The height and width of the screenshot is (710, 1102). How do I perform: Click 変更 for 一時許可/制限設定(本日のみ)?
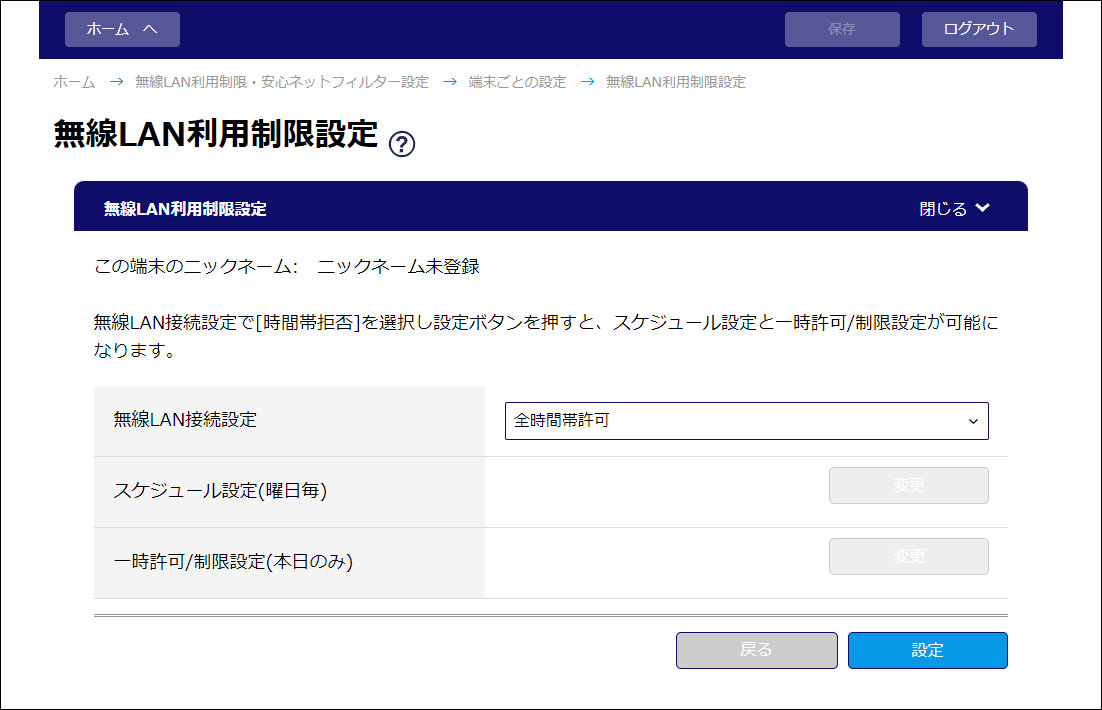click(908, 557)
